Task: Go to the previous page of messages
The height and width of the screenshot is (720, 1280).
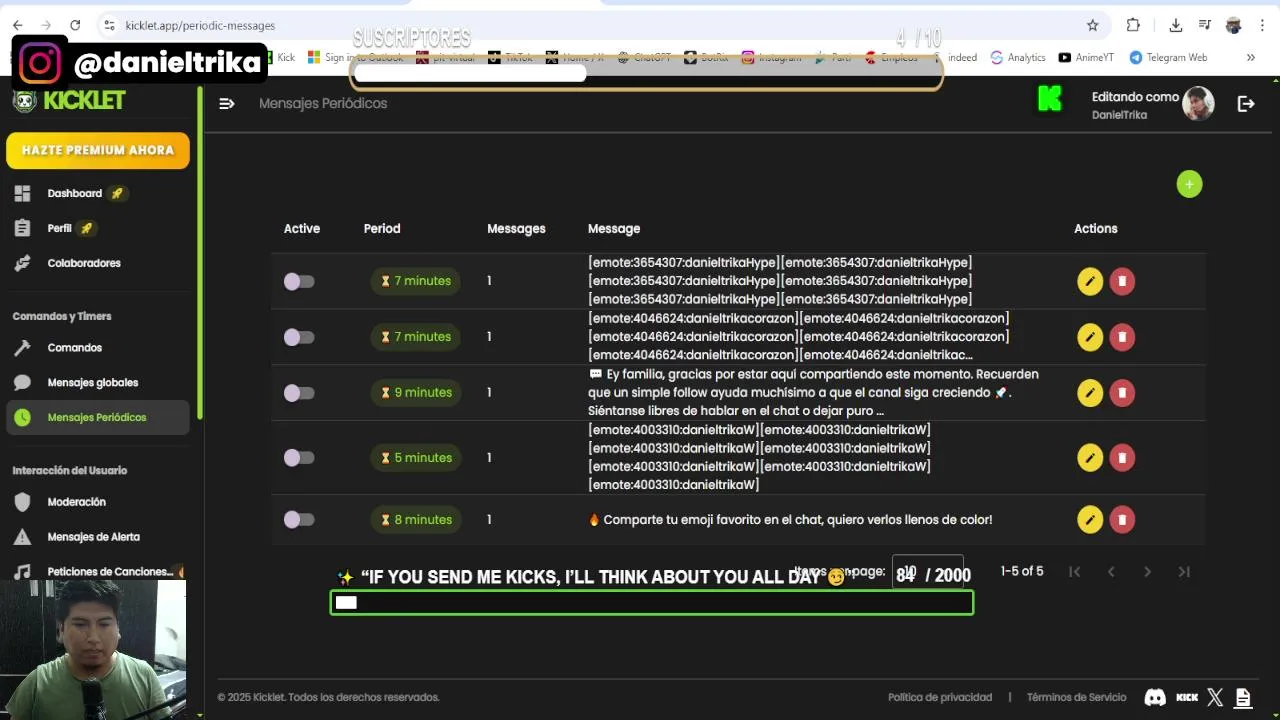Action: pyautogui.click(x=1111, y=572)
